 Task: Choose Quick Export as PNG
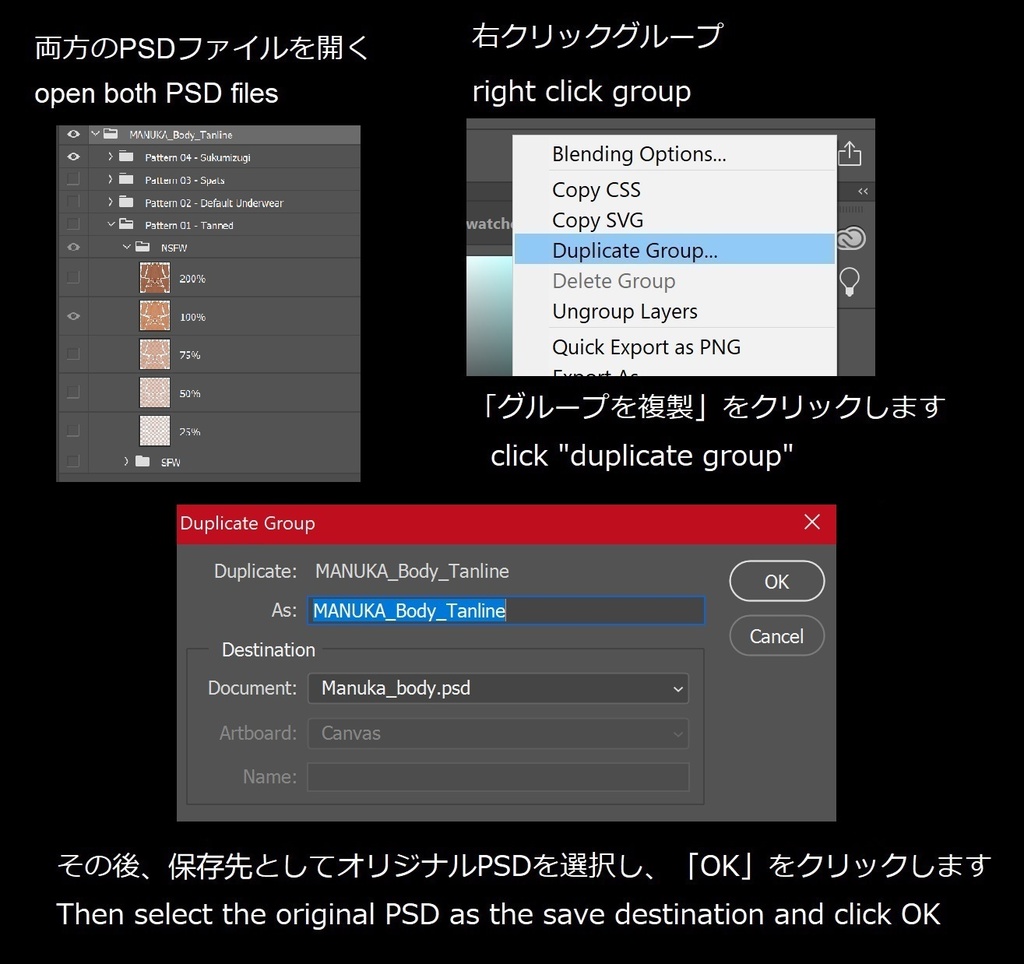(x=646, y=347)
